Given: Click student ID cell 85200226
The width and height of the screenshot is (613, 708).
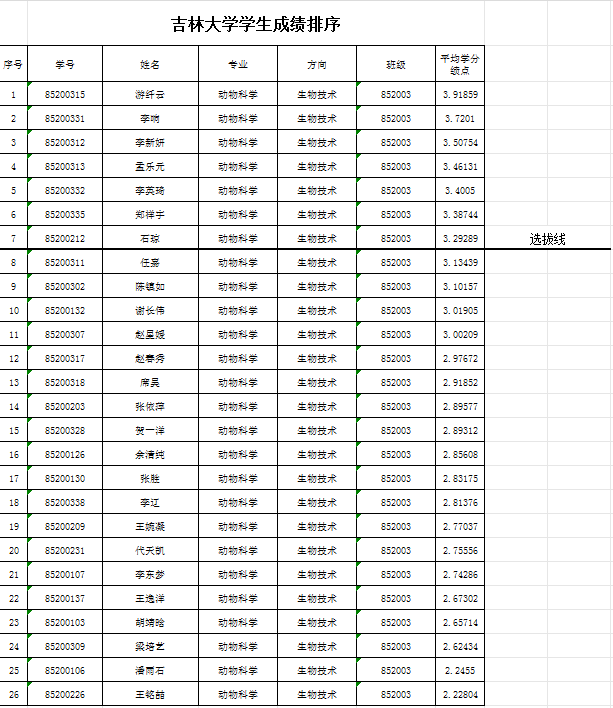Looking at the screenshot, I should (x=65, y=695).
